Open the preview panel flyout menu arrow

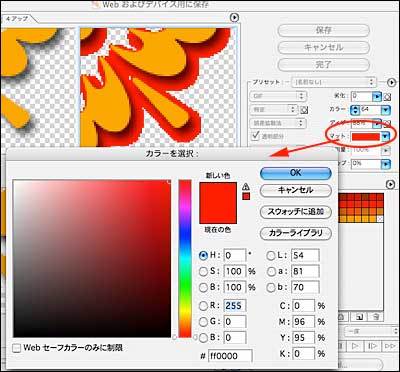[x=235, y=17]
